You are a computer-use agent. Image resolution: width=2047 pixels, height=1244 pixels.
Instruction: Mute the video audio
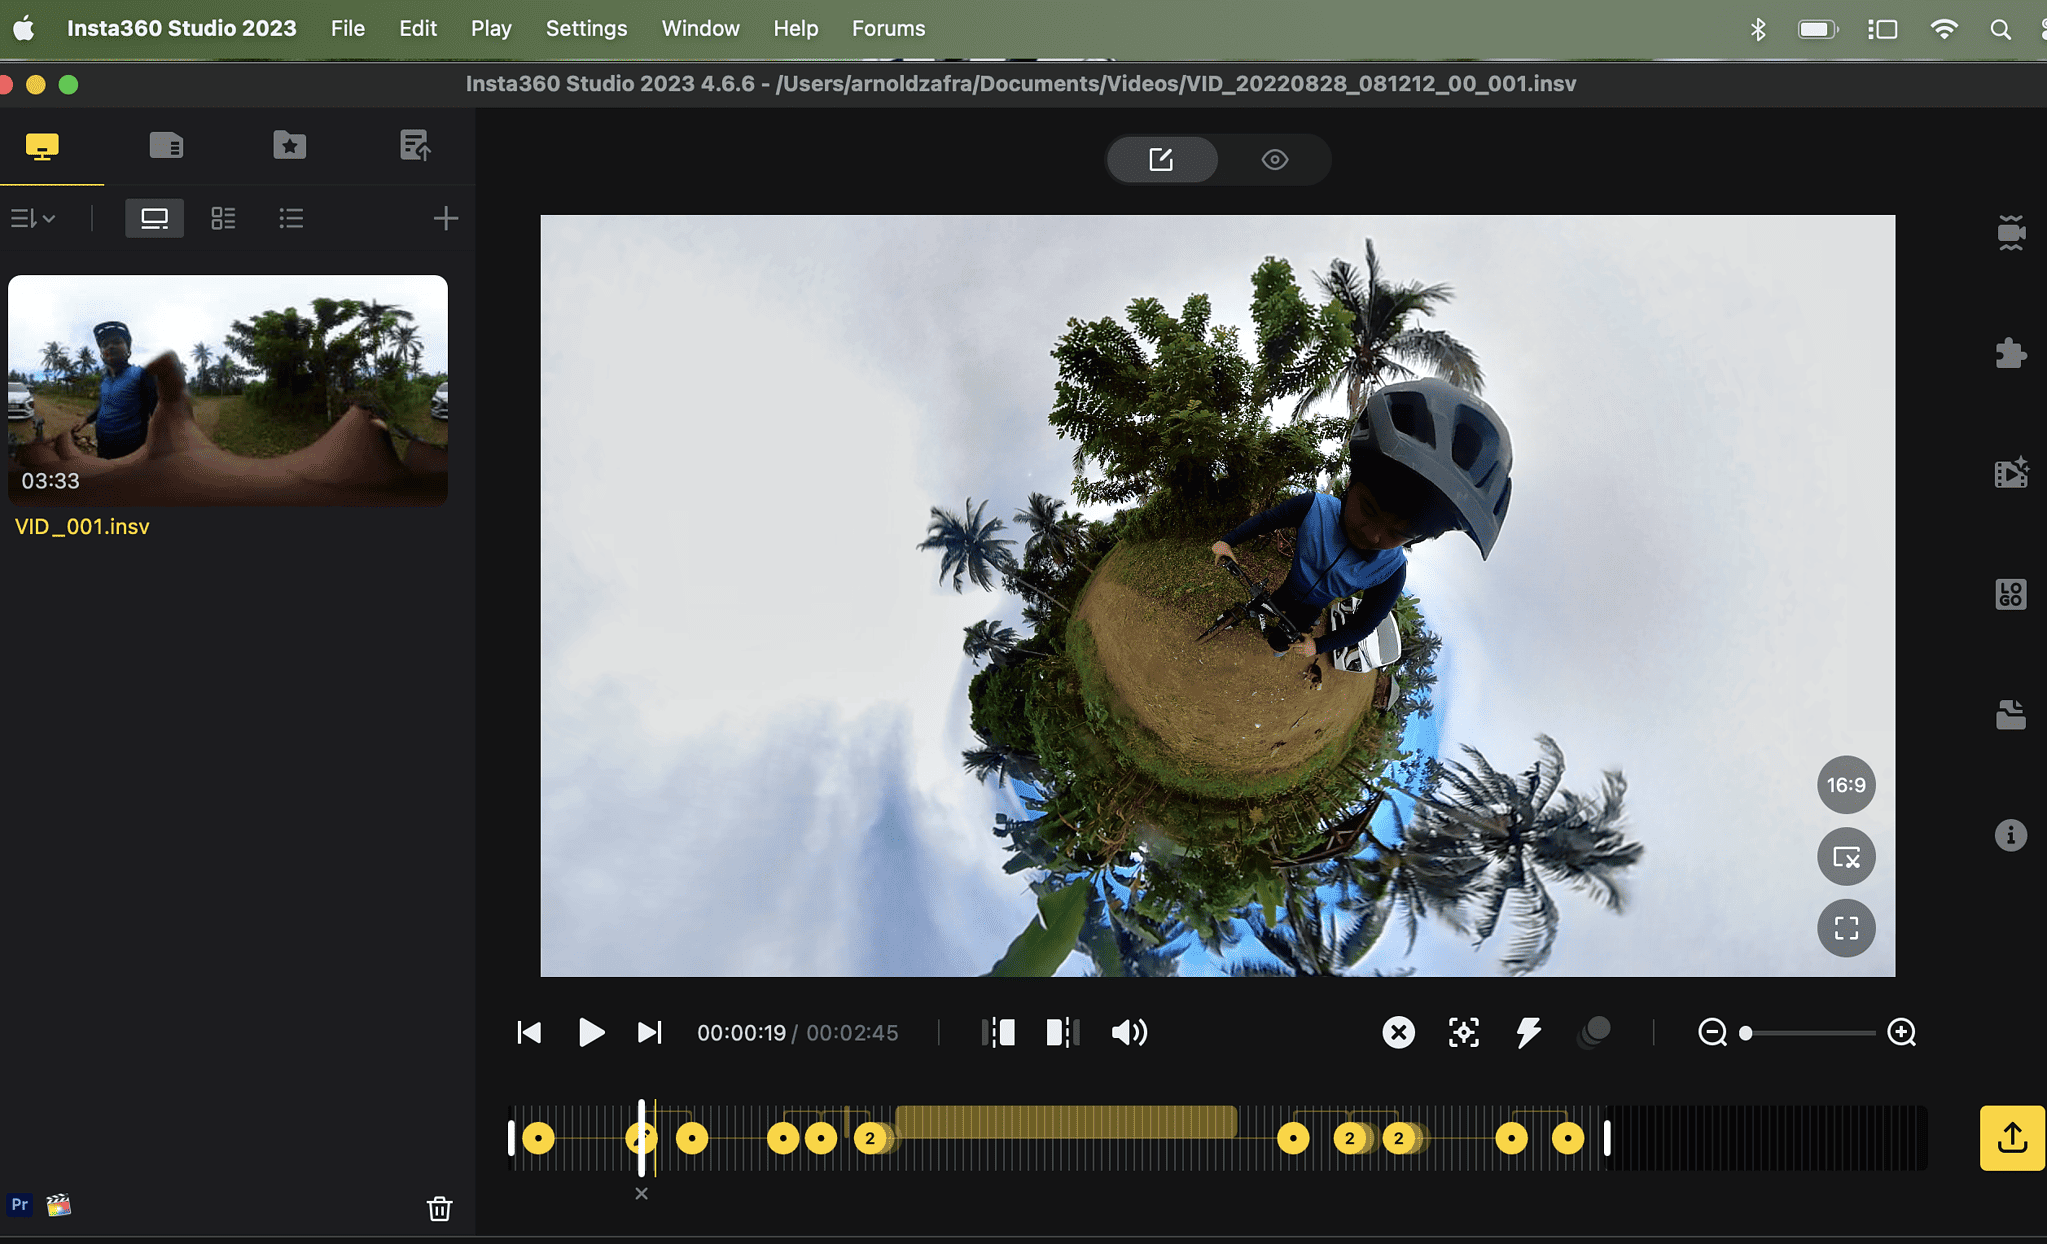pos(1128,1033)
